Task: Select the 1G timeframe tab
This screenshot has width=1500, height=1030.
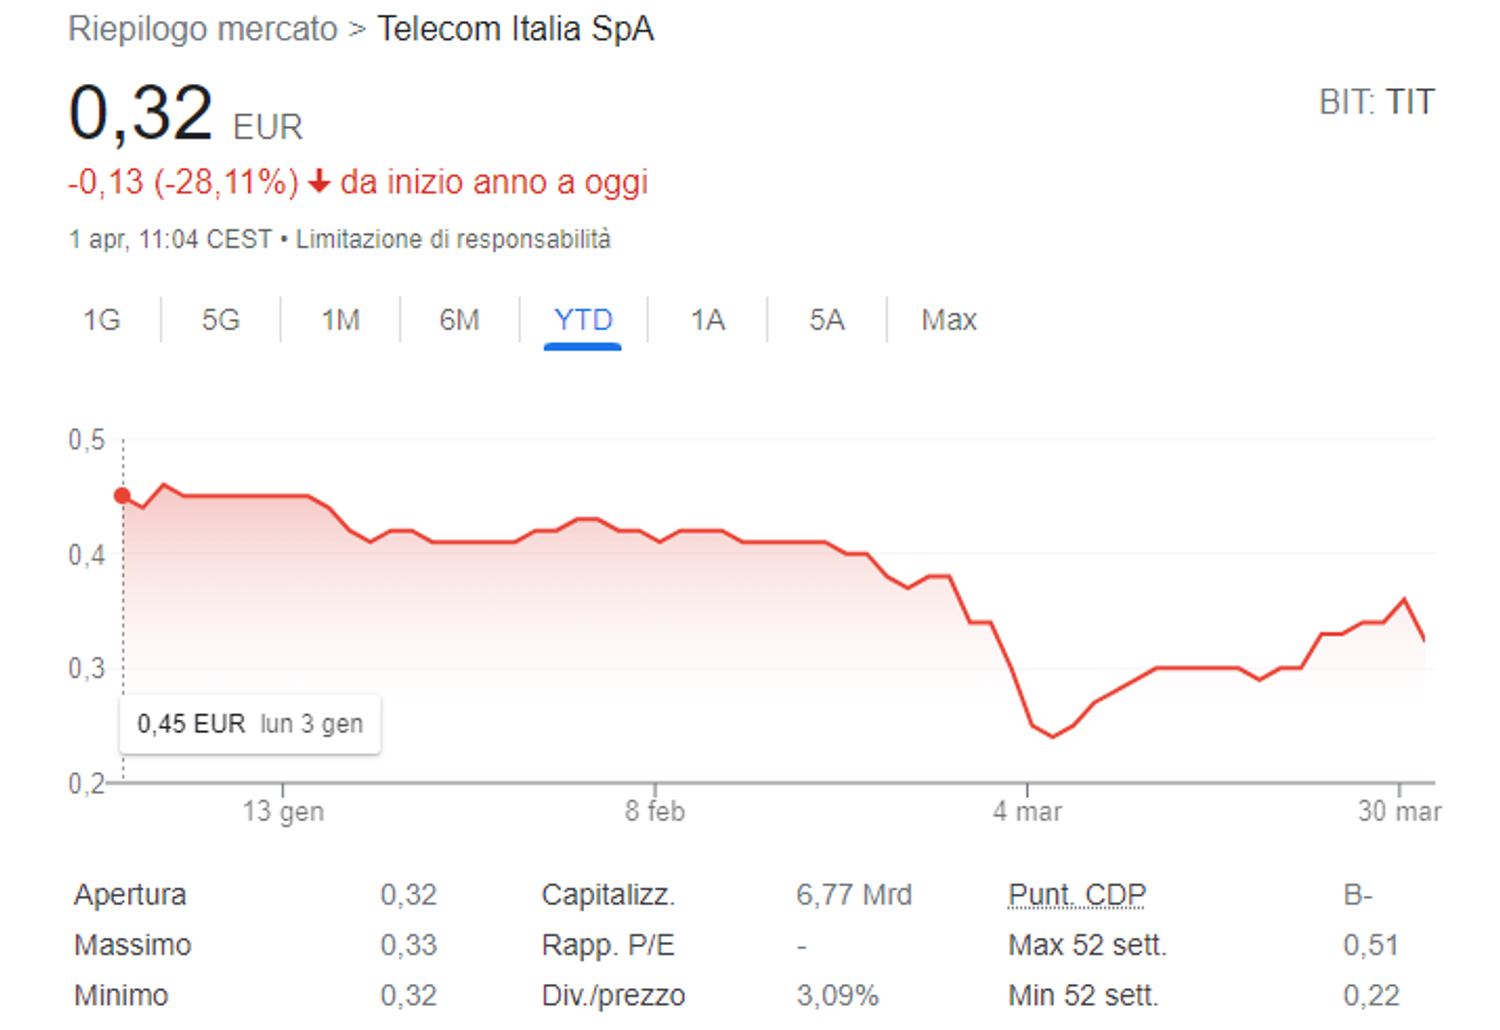Action: tap(100, 320)
